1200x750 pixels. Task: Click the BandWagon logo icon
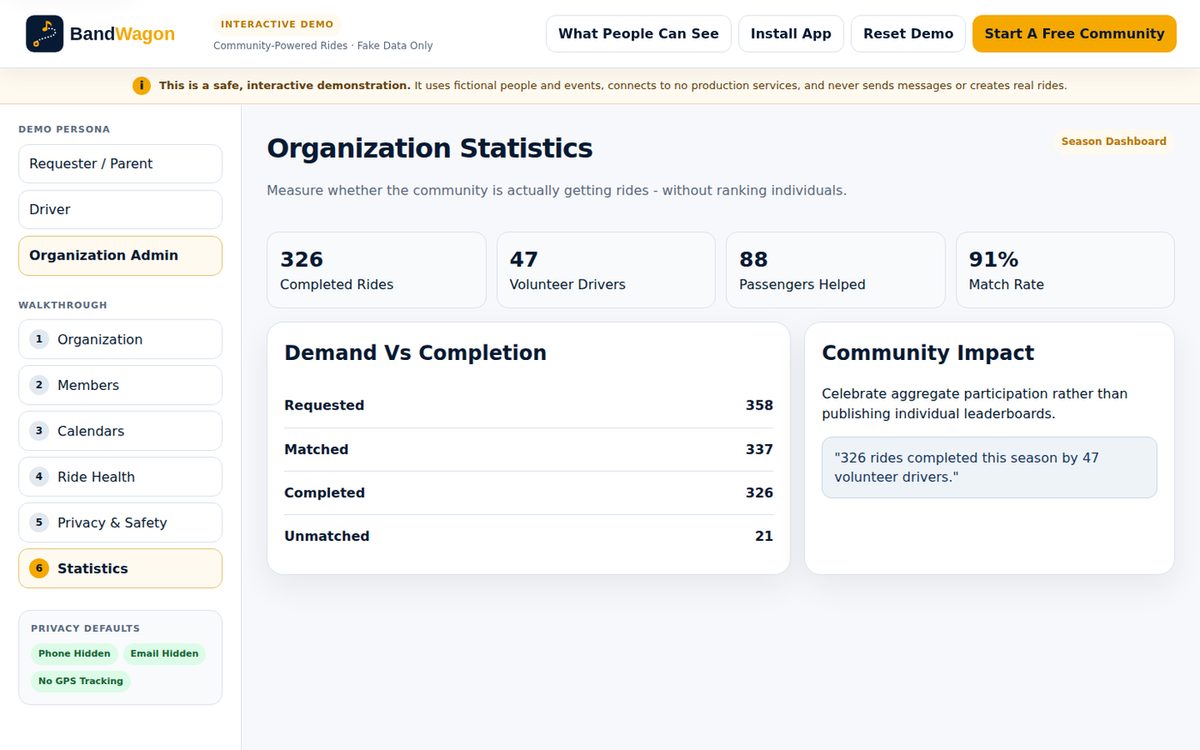coord(45,34)
